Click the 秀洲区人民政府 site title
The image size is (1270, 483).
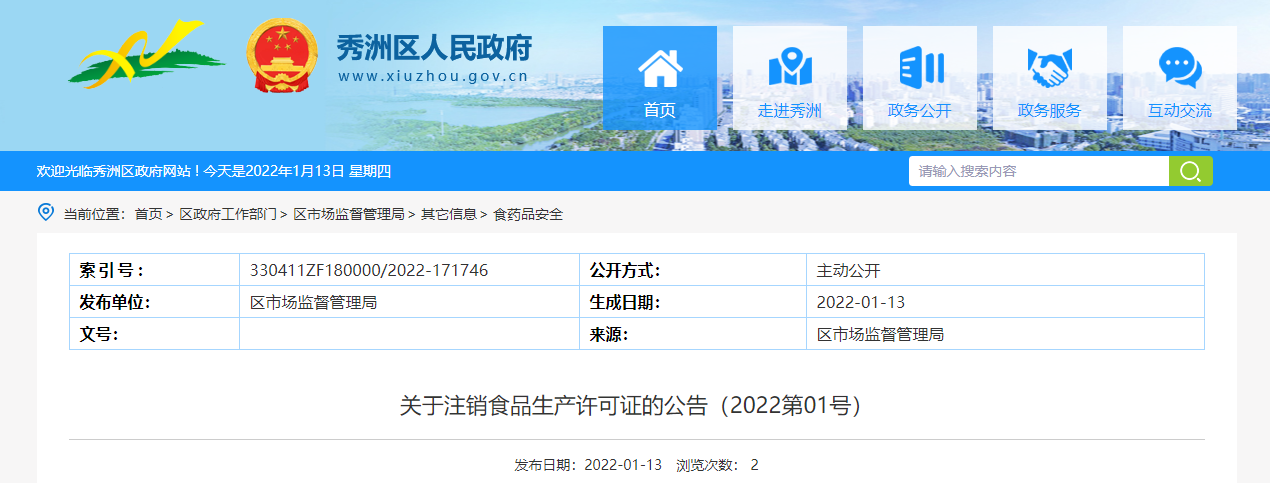coord(434,47)
